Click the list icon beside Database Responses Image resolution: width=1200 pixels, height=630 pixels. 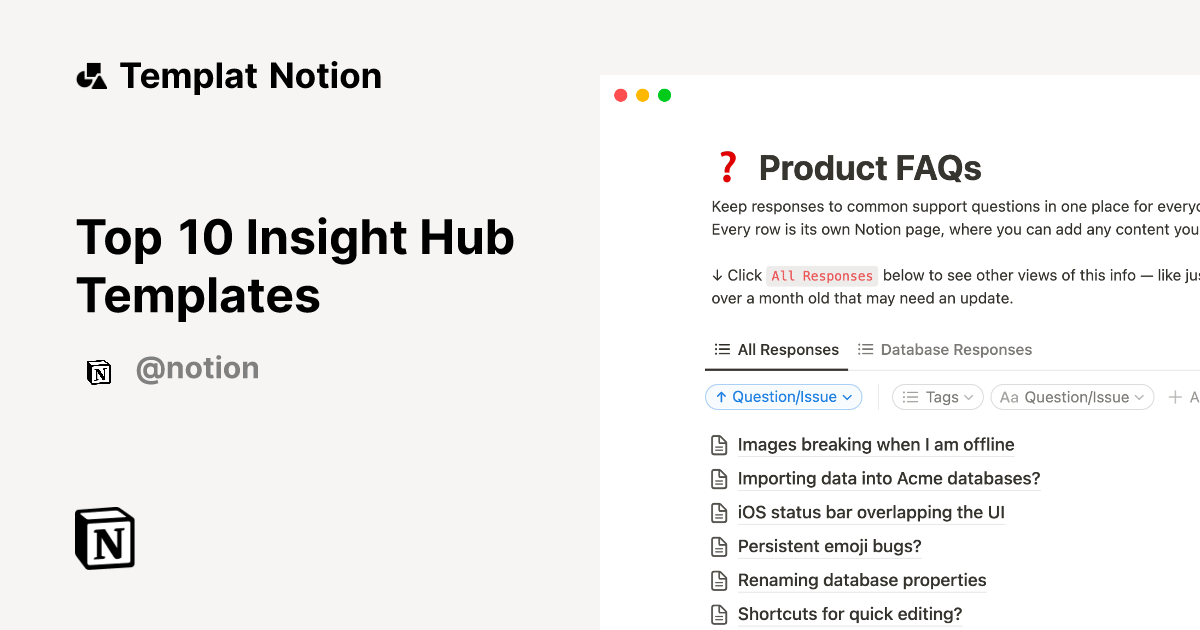(x=866, y=349)
